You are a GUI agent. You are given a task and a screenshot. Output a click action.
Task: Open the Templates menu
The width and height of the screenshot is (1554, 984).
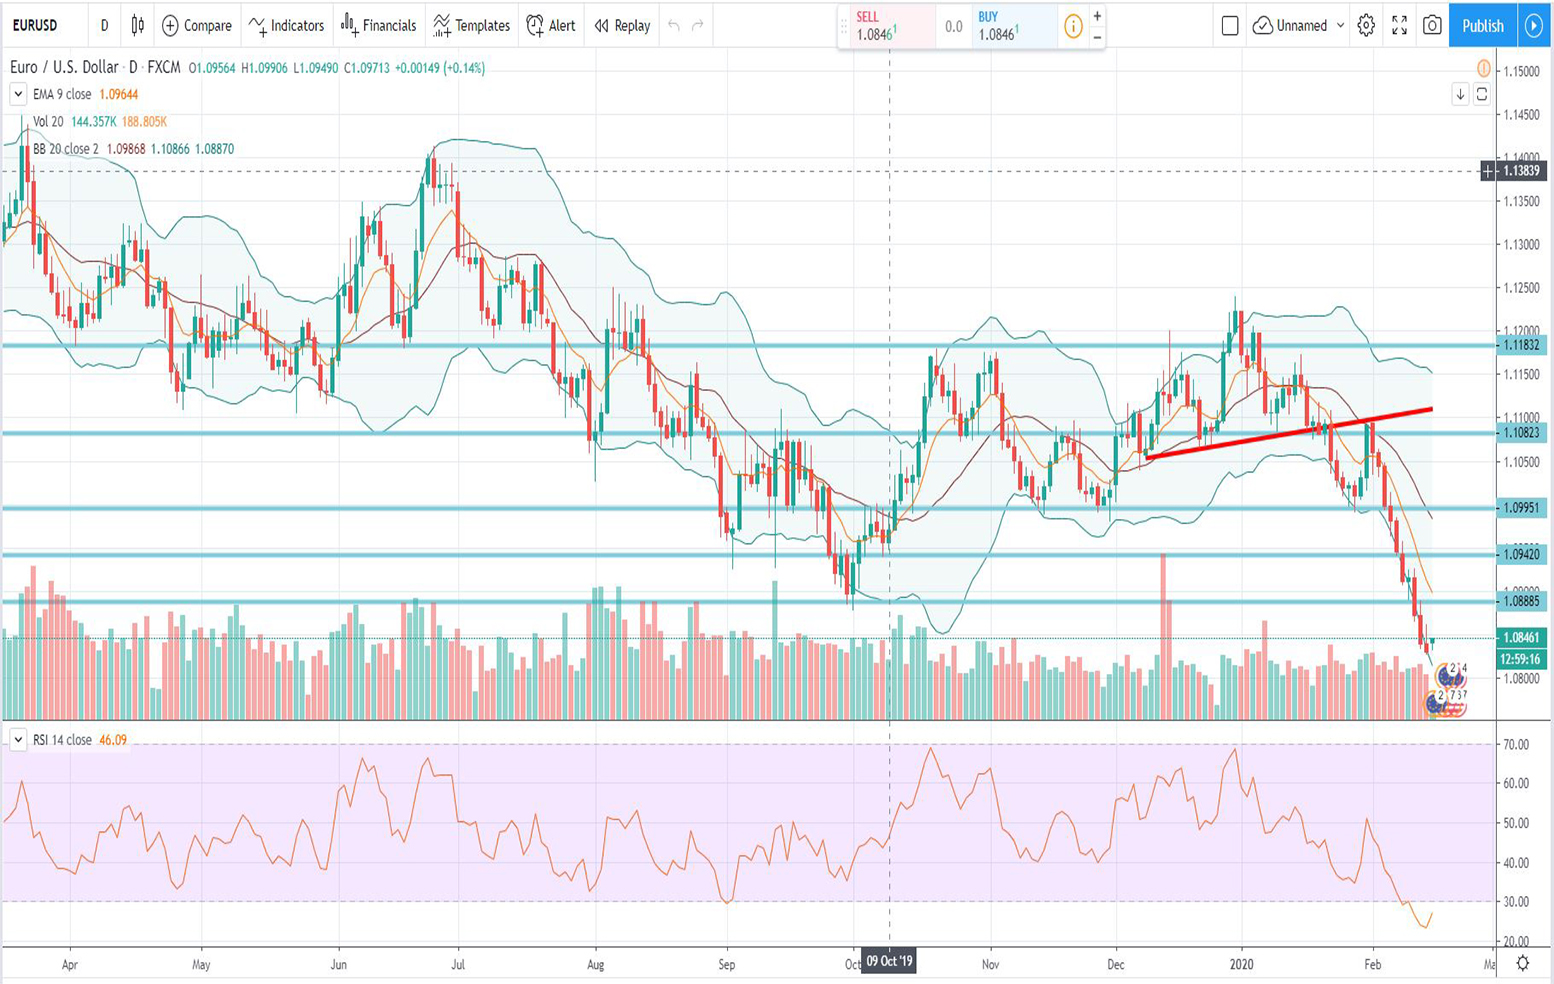[x=471, y=26]
